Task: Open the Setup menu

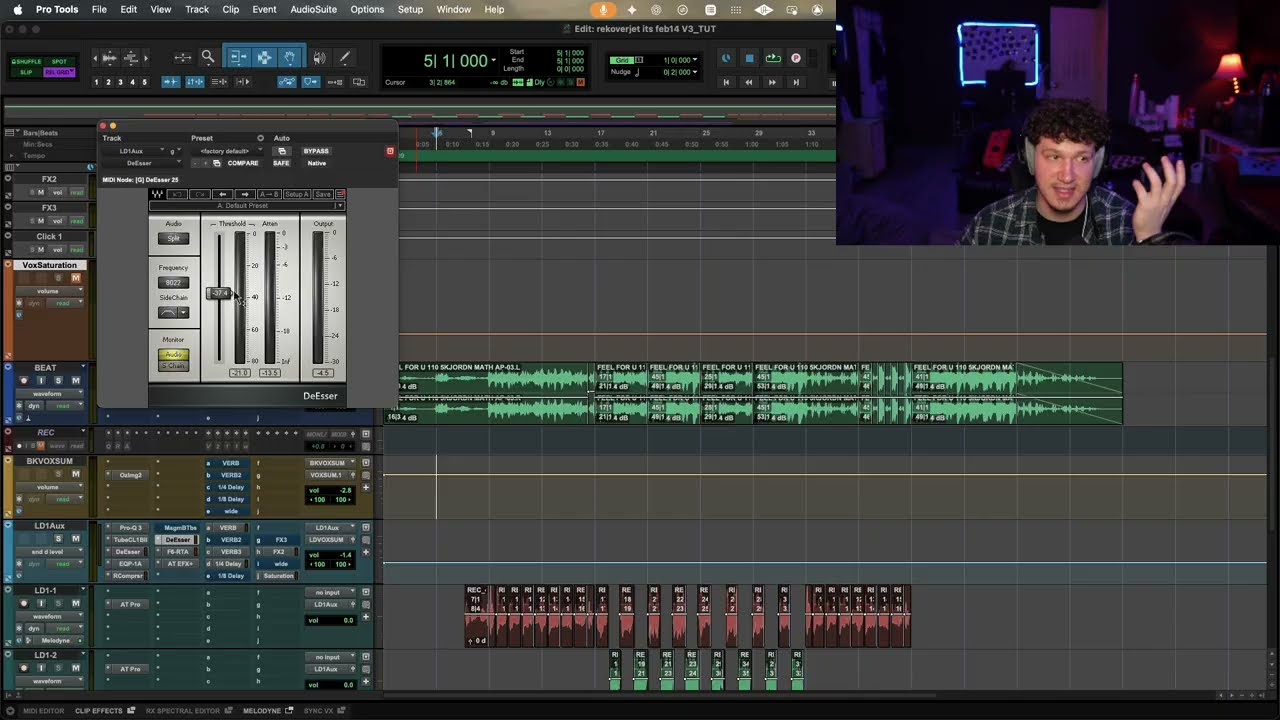Action: point(410,9)
